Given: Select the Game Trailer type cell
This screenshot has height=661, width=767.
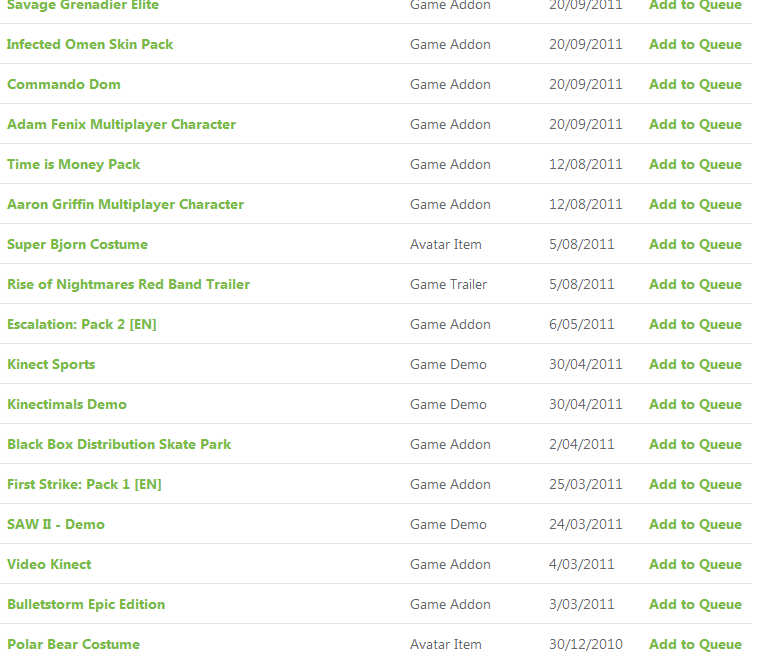Looking at the screenshot, I should [448, 285].
